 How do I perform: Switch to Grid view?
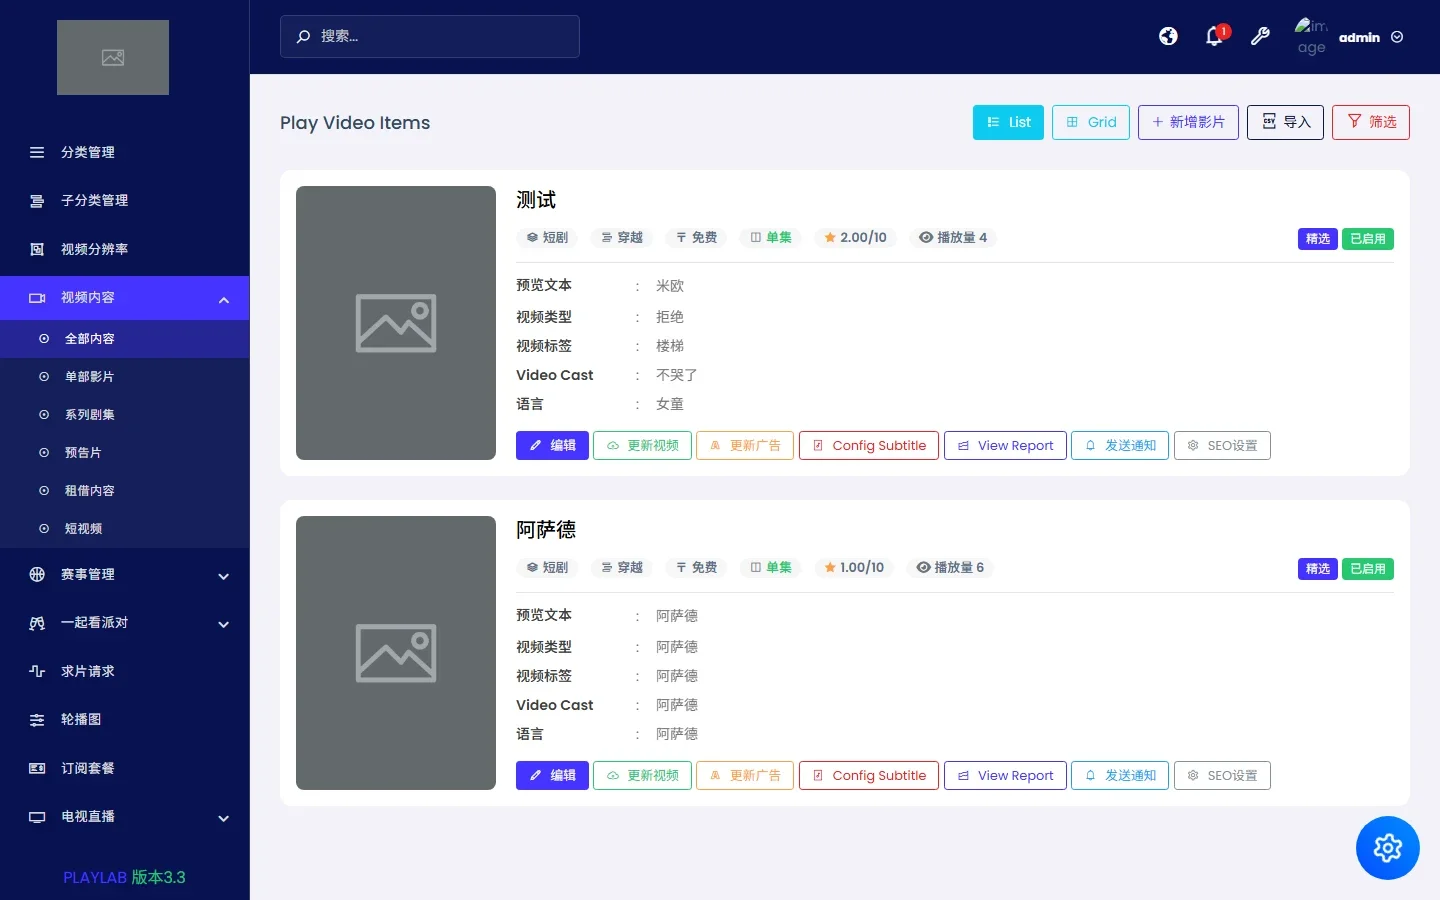click(1091, 122)
